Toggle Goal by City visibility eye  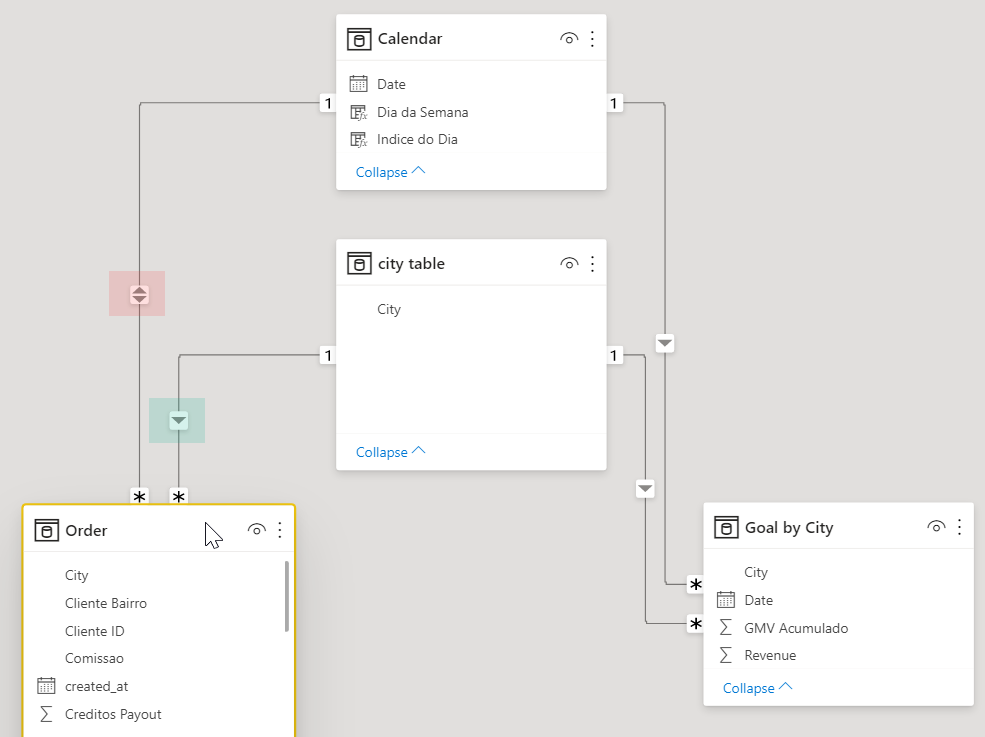(936, 527)
